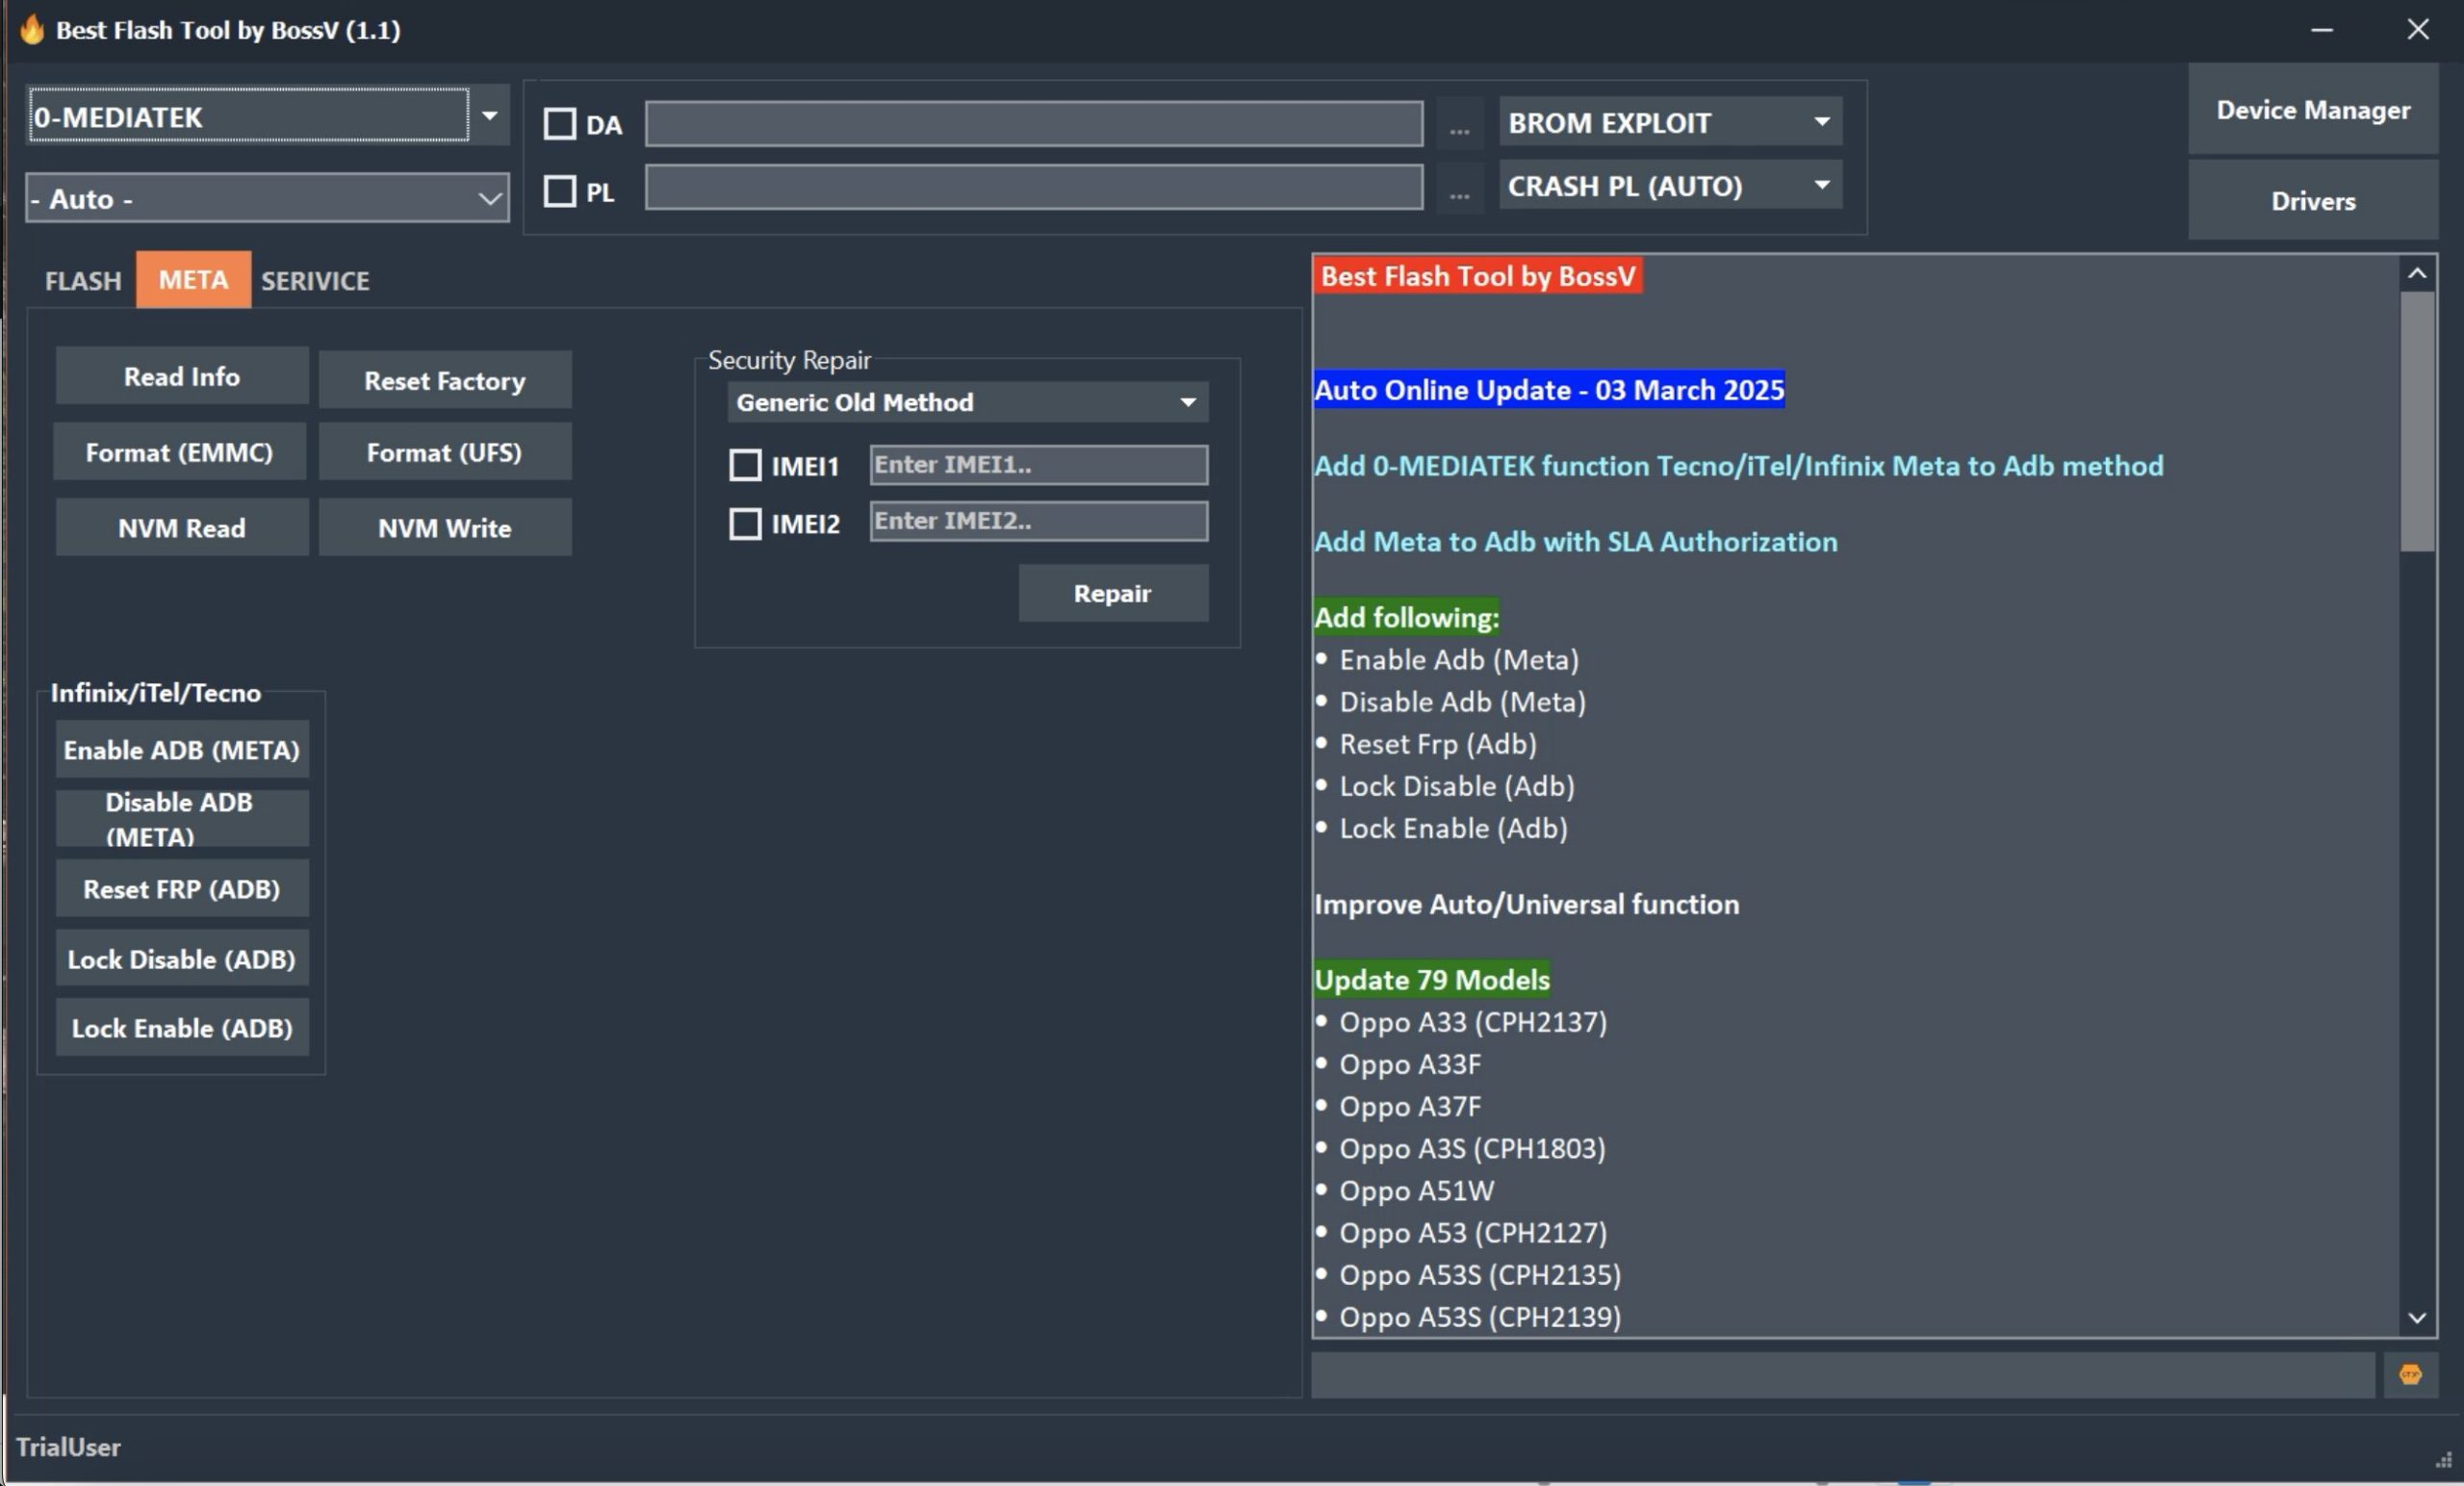Close the Best Flash Tool window

point(2417,30)
